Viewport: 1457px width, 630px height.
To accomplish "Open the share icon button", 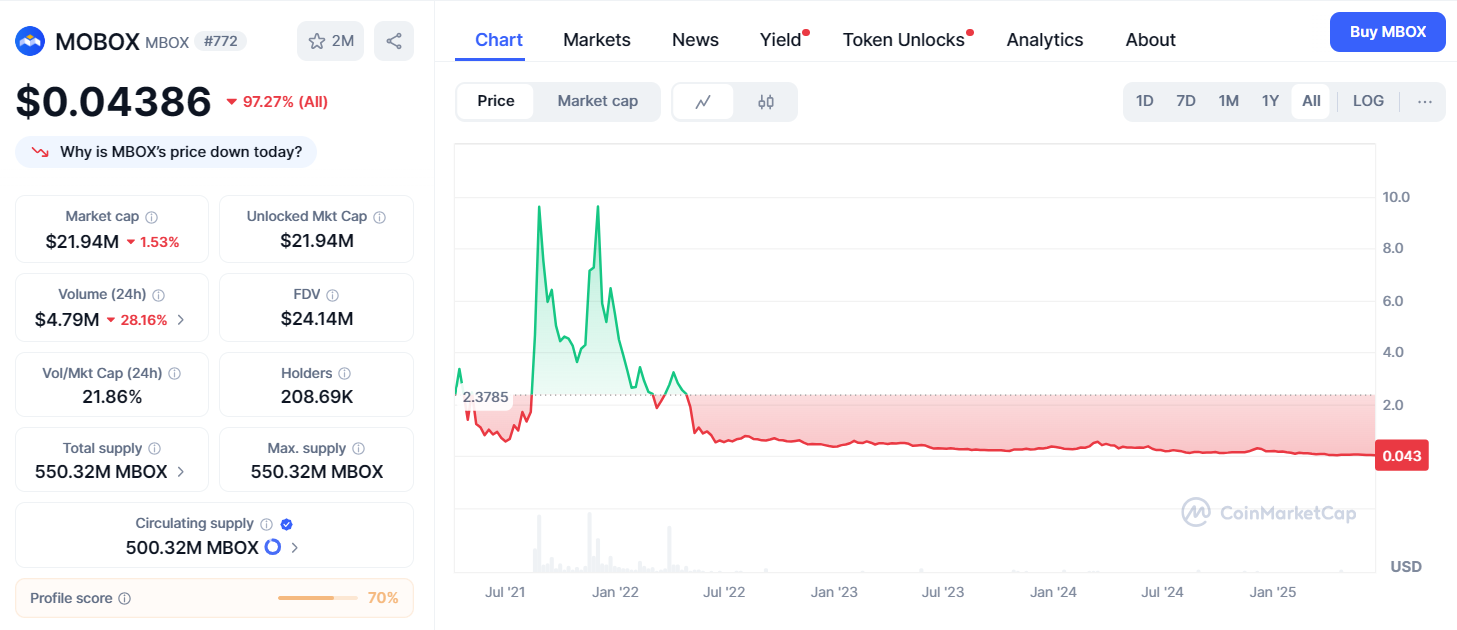I will 394,41.
